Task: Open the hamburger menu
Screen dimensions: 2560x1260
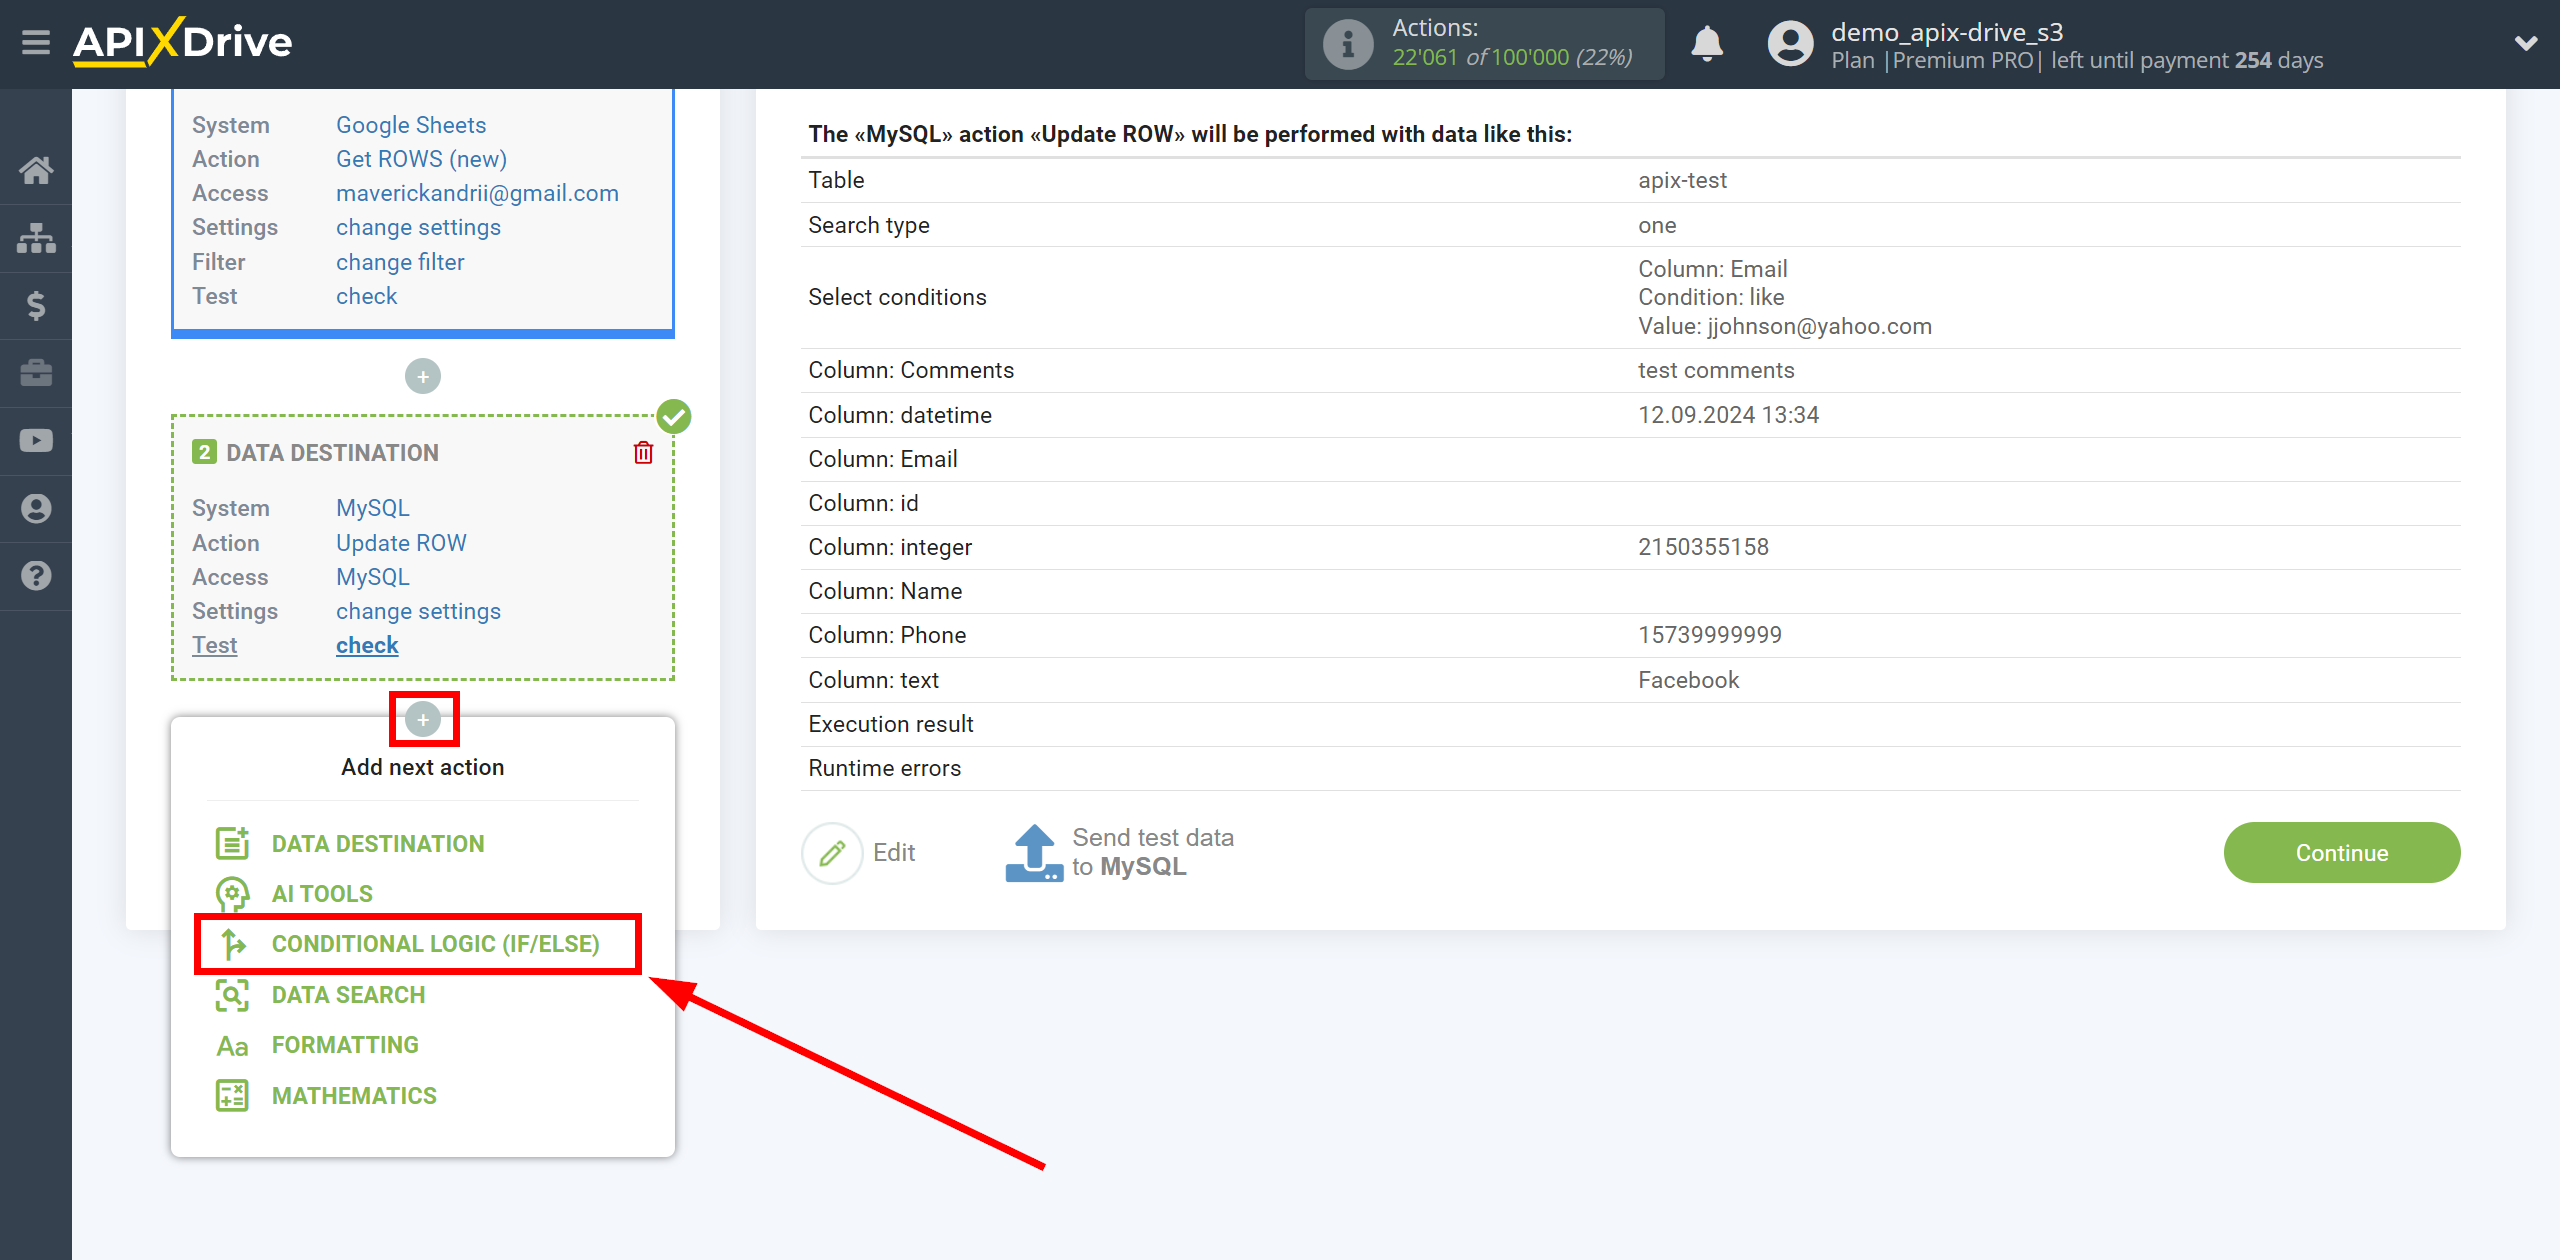Action: click(x=36, y=42)
